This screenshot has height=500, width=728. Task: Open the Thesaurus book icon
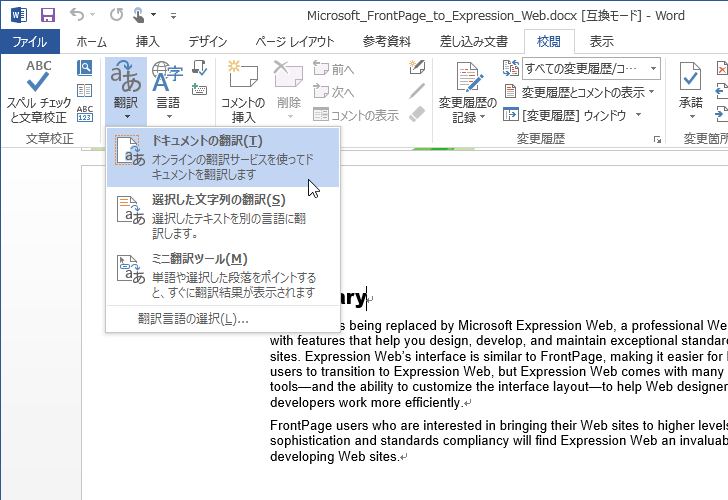click(x=84, y=90)
